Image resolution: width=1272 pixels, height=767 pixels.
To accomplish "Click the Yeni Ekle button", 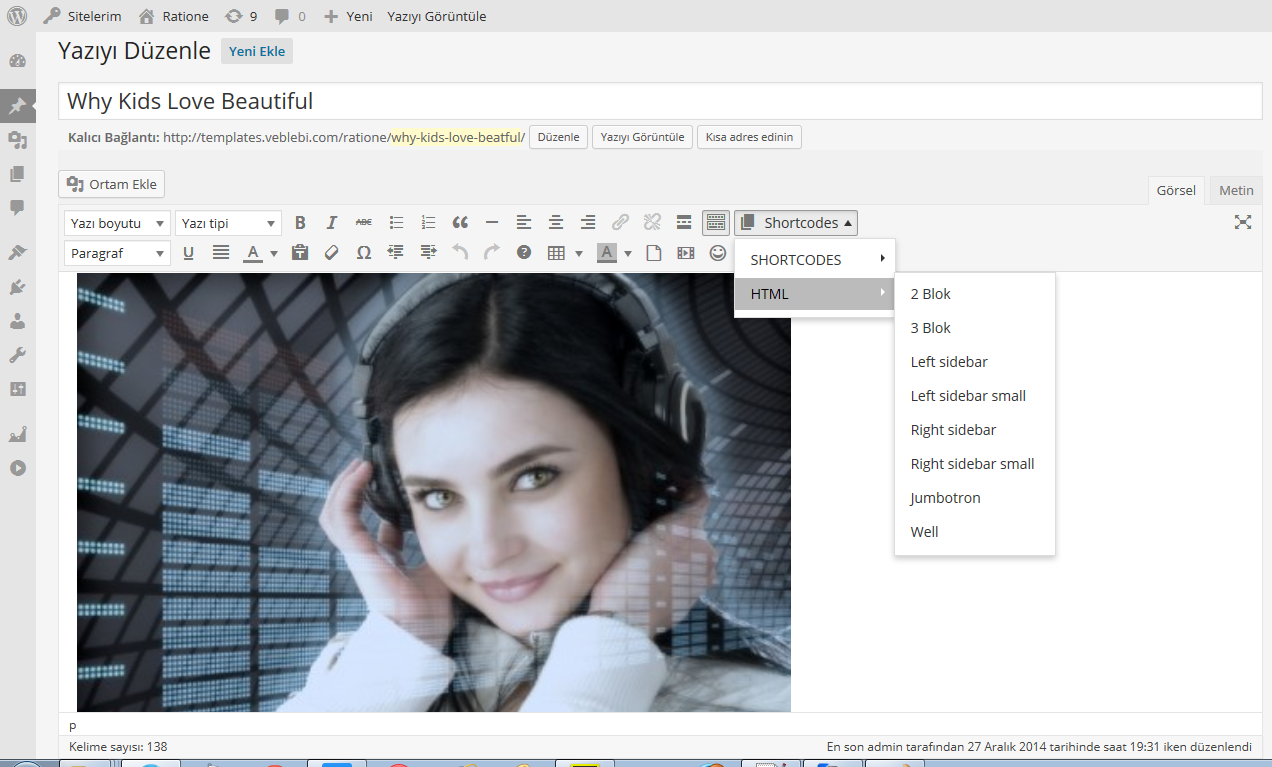I will coord(257,51).
